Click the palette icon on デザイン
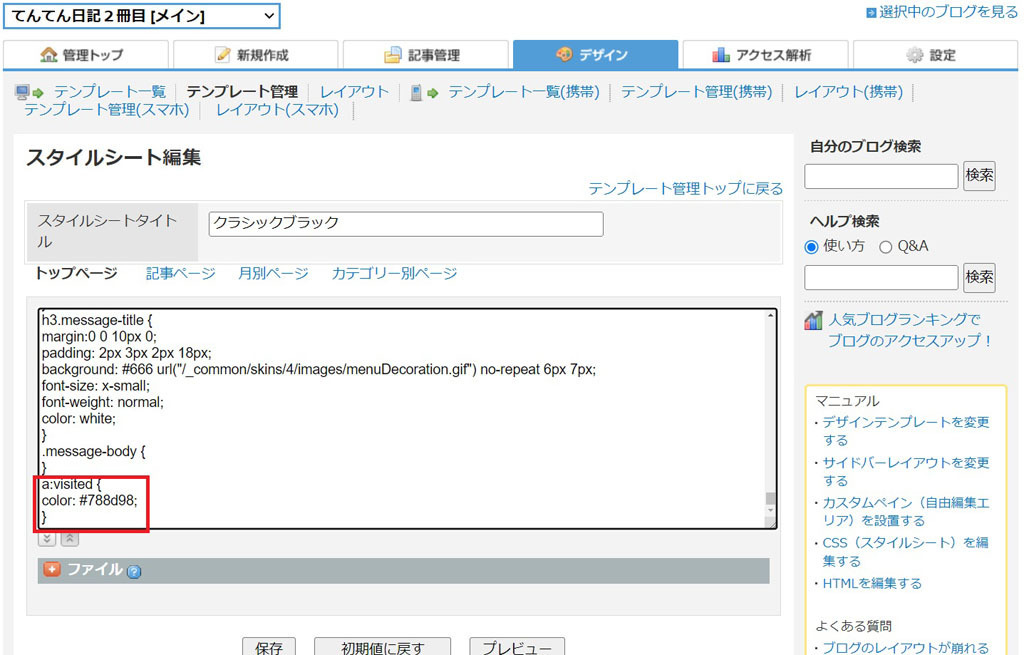 564,54
